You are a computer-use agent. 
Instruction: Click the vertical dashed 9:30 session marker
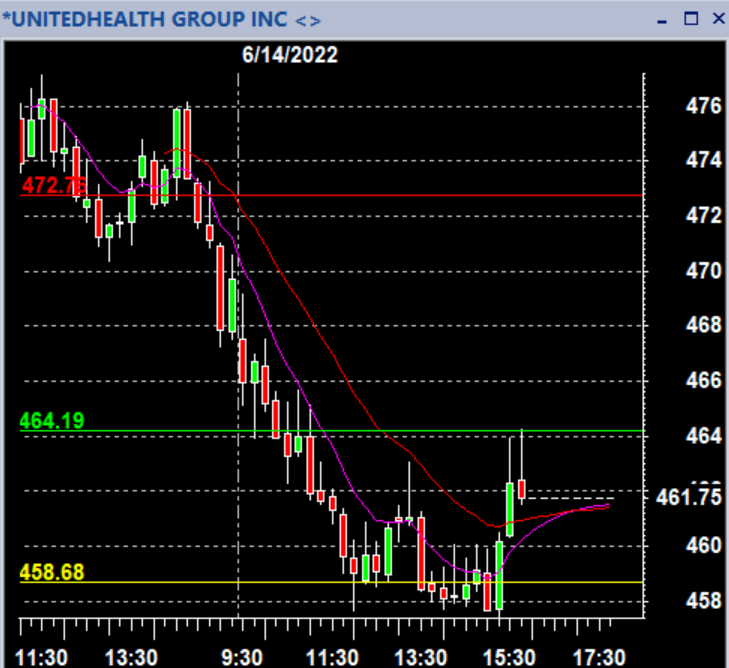239,344
